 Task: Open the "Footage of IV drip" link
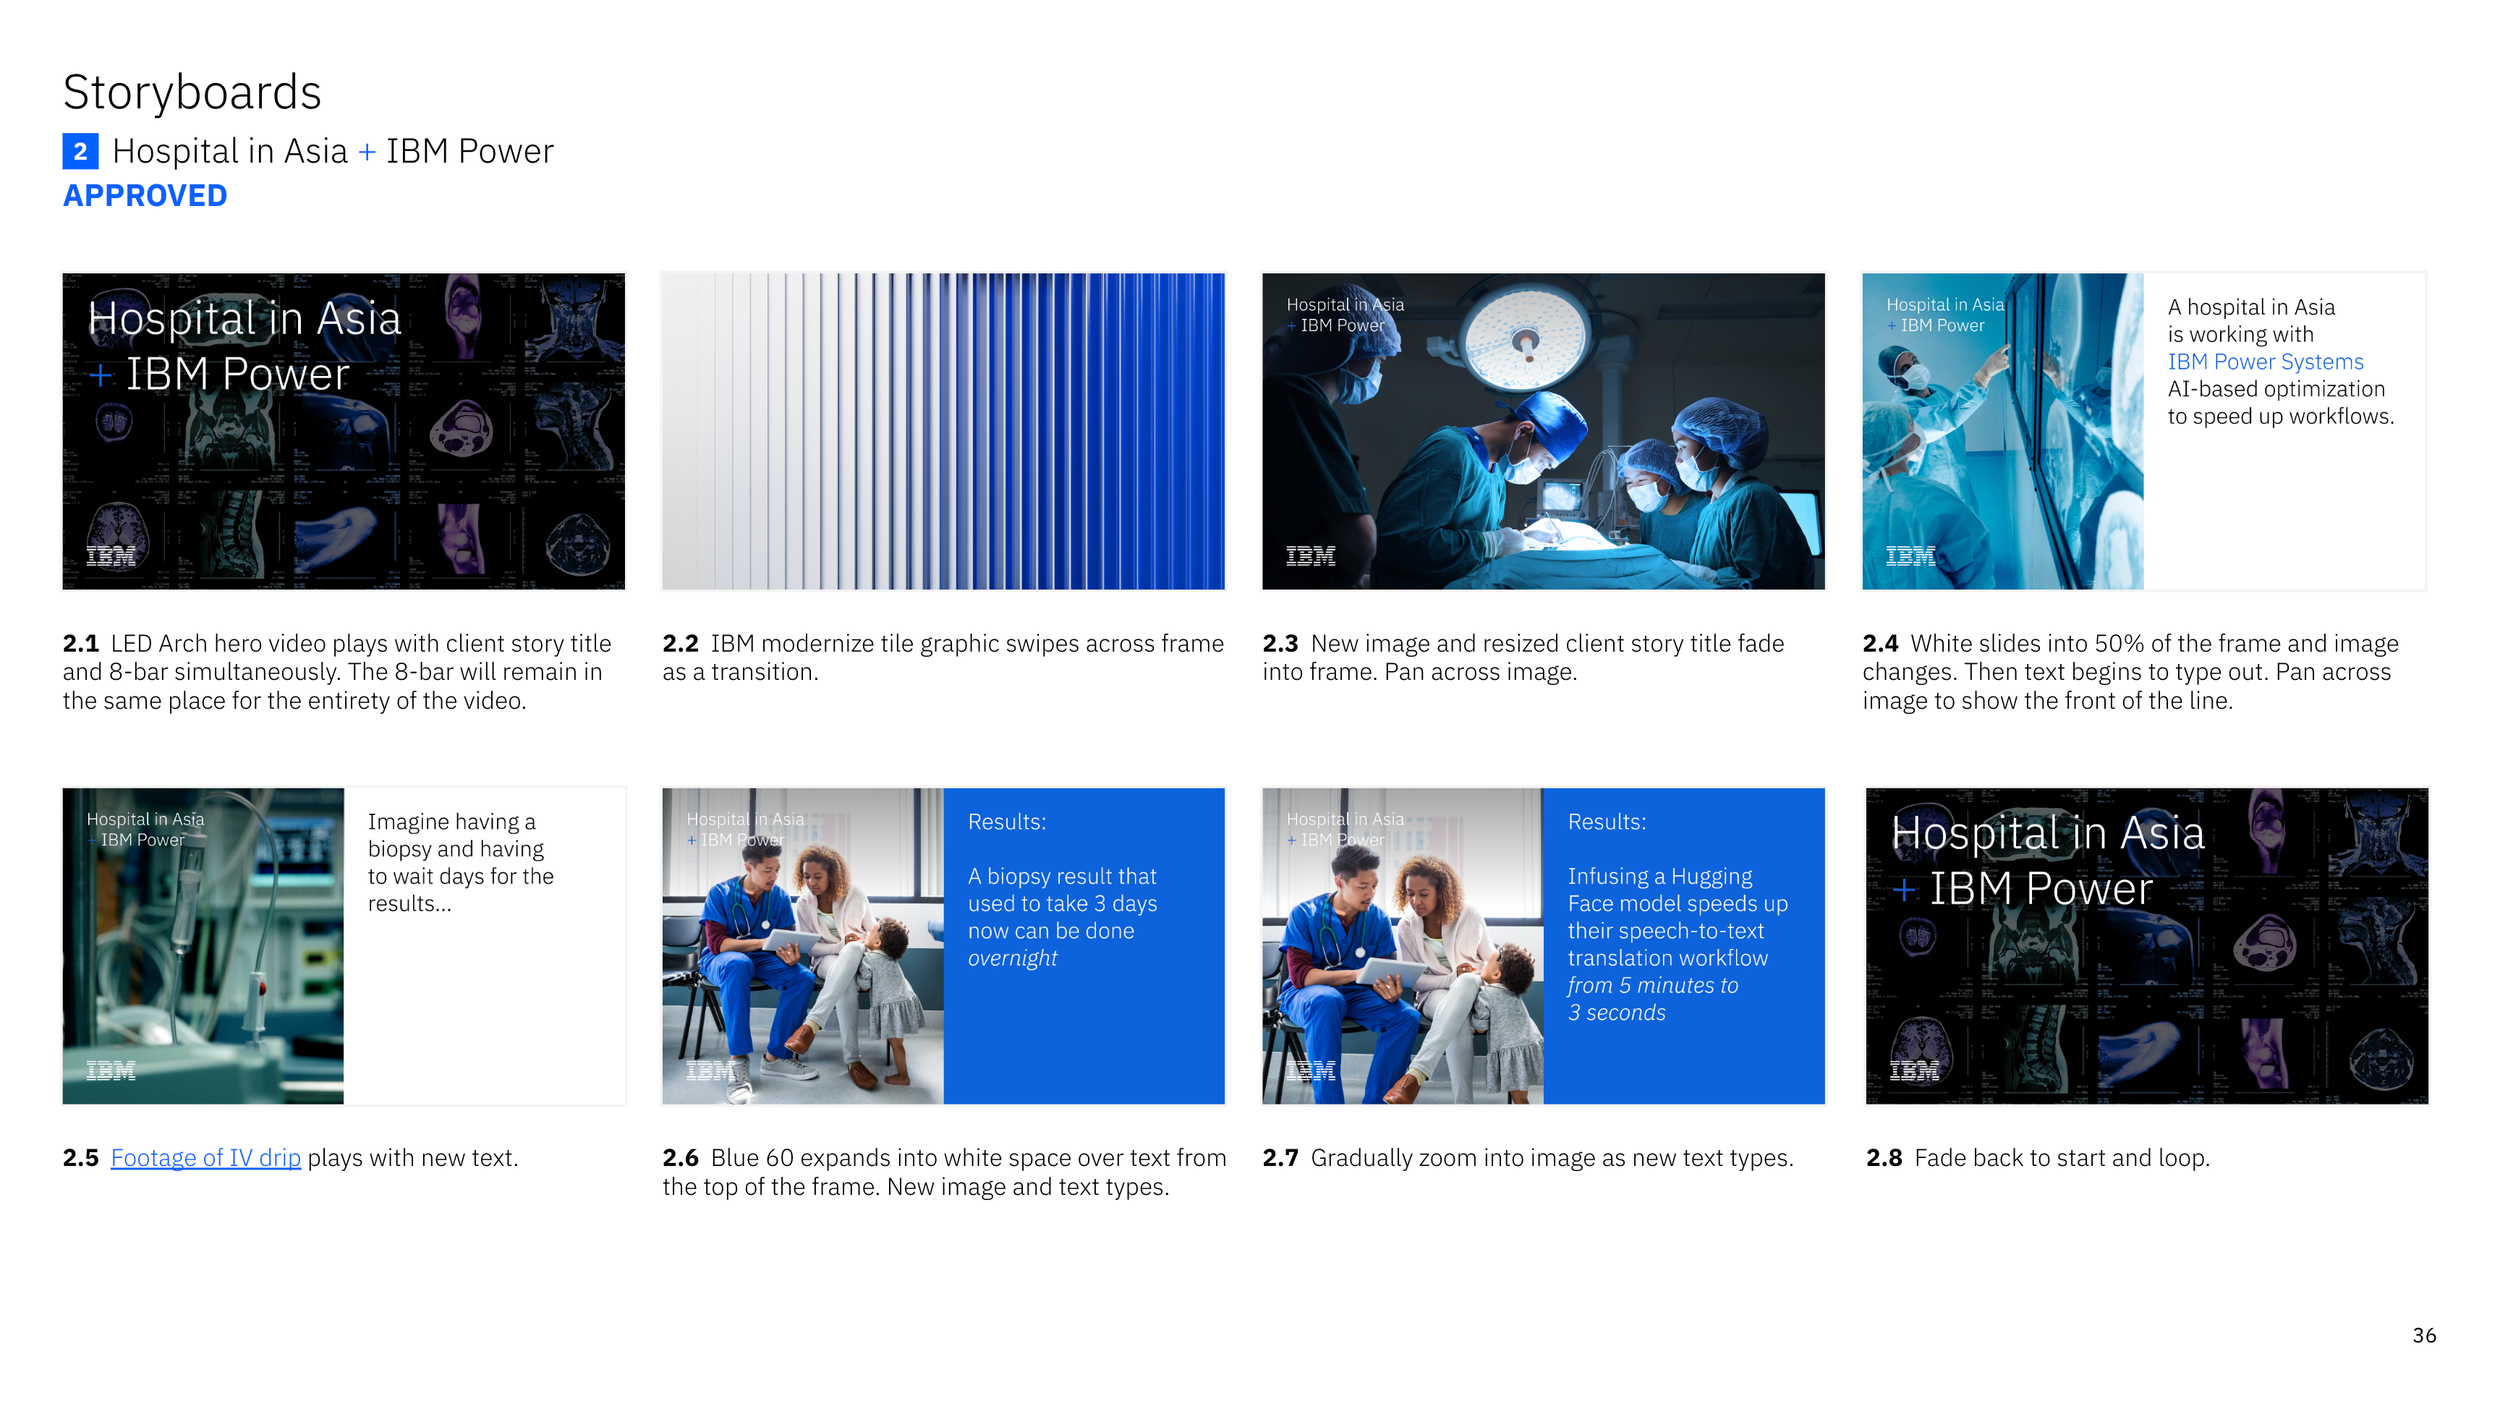206,1158
